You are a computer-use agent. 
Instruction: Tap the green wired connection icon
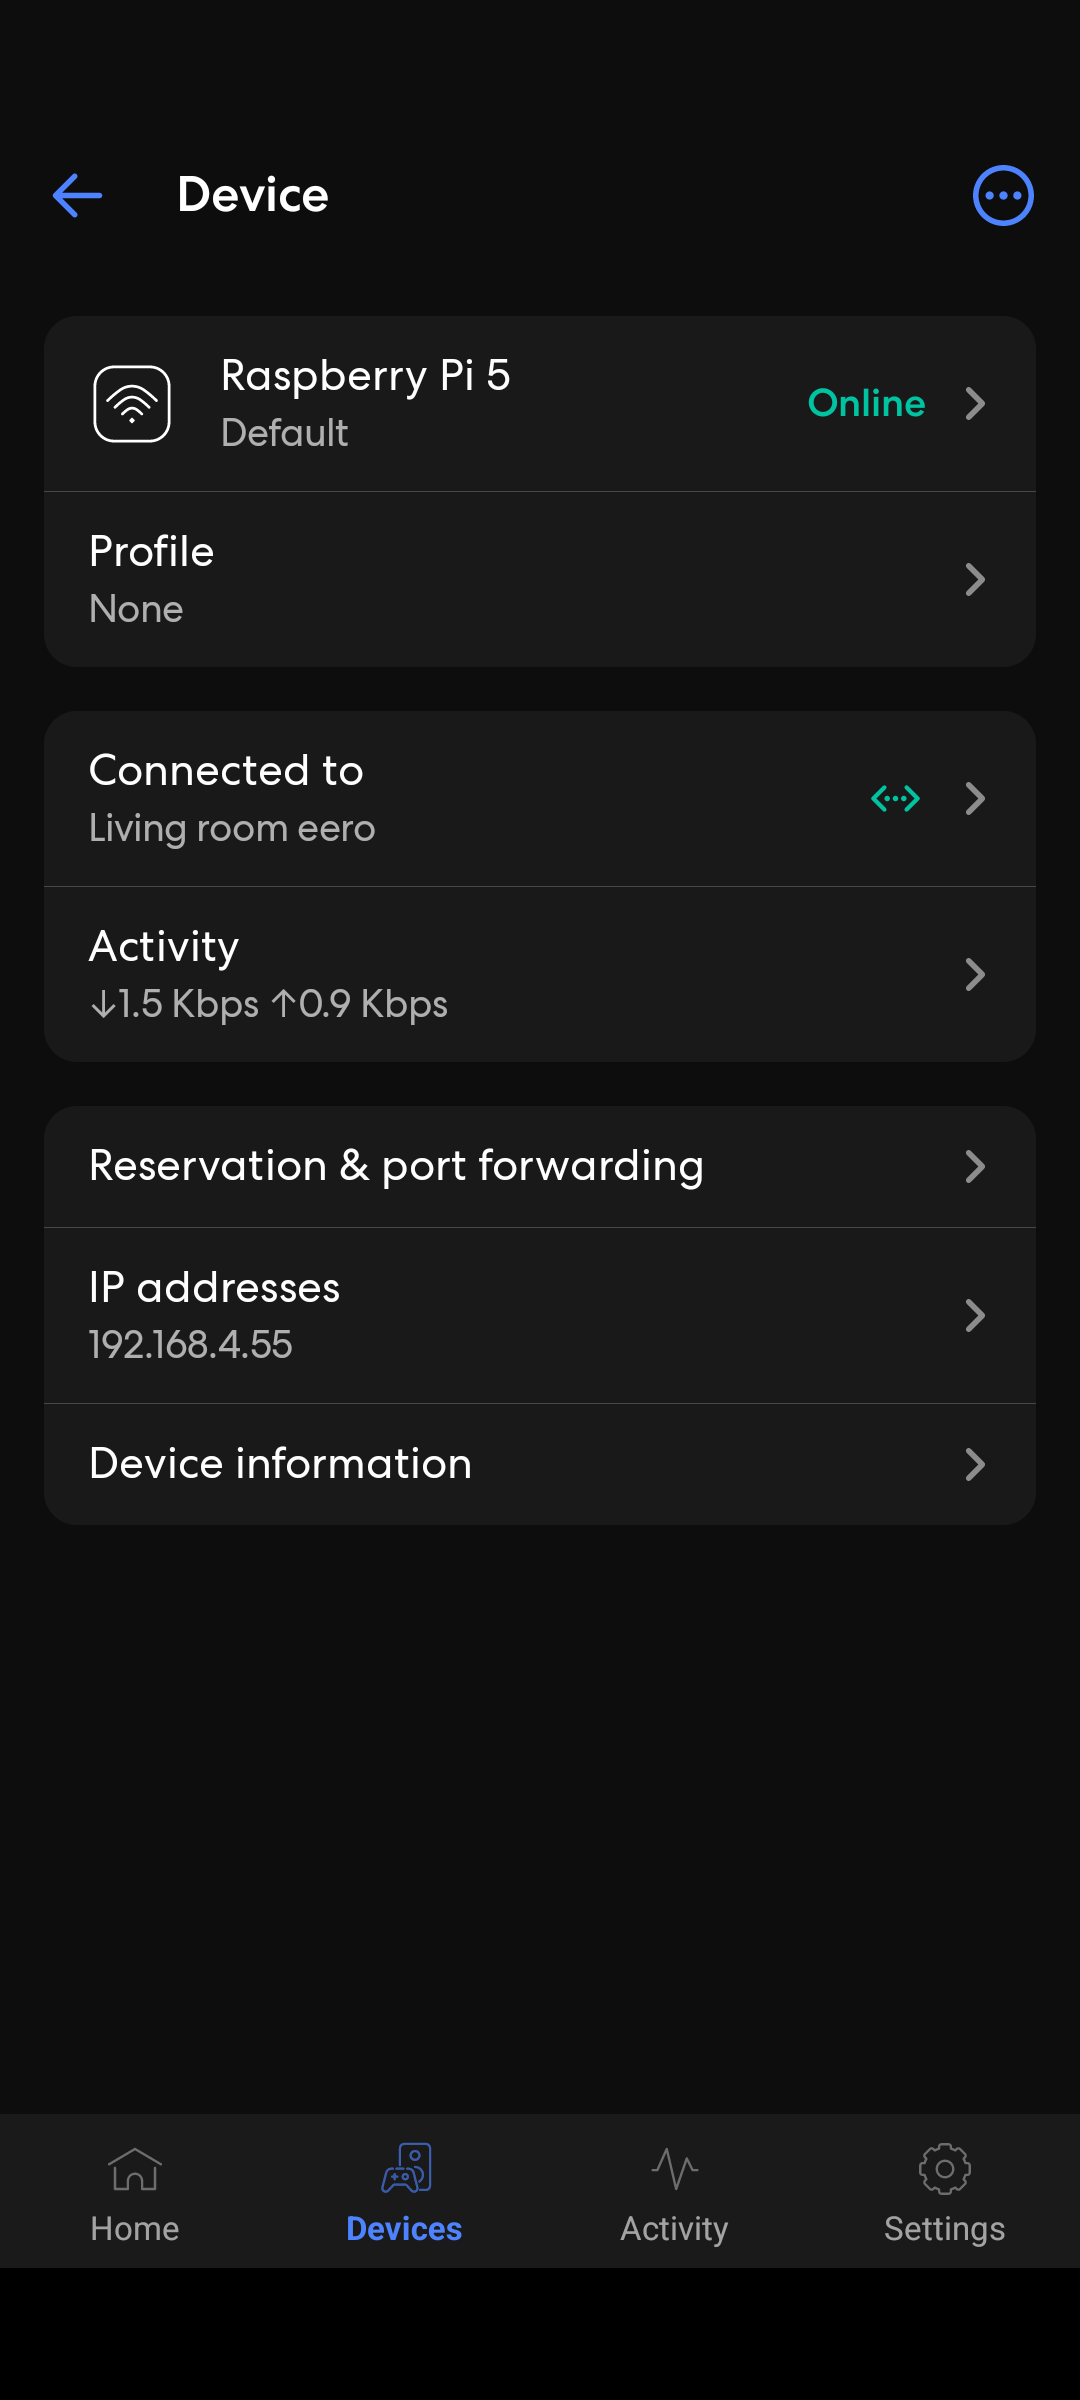pyautogui.click(x=895, y=798)
